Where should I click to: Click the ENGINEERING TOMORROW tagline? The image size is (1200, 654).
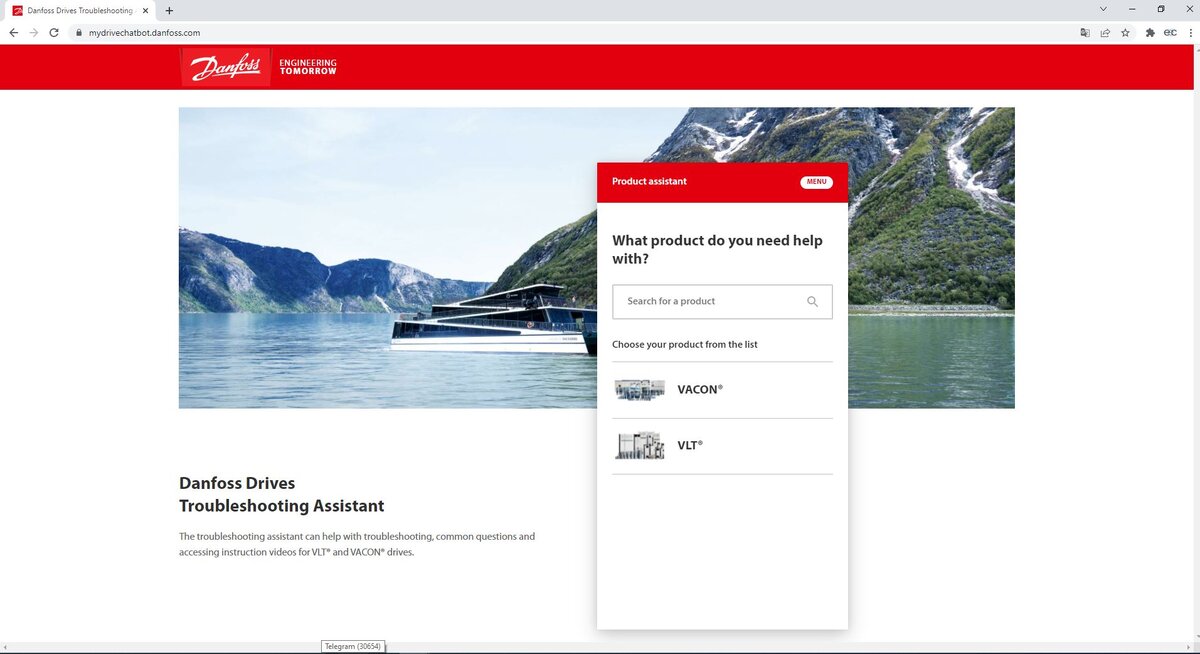tap(308, 67)
